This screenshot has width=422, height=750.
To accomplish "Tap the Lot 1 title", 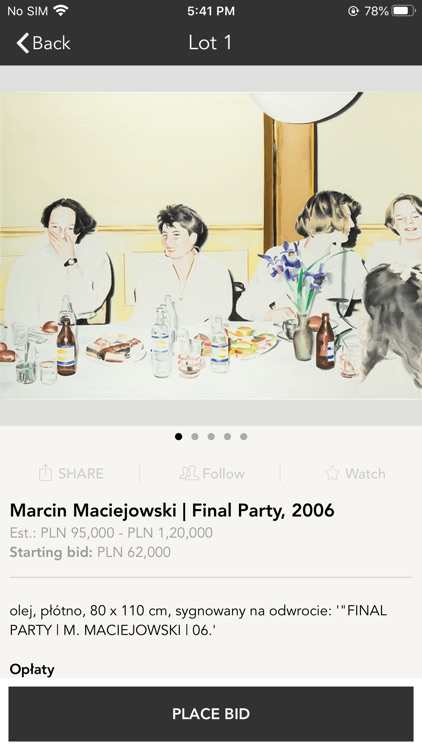I will tap(210, 43).
